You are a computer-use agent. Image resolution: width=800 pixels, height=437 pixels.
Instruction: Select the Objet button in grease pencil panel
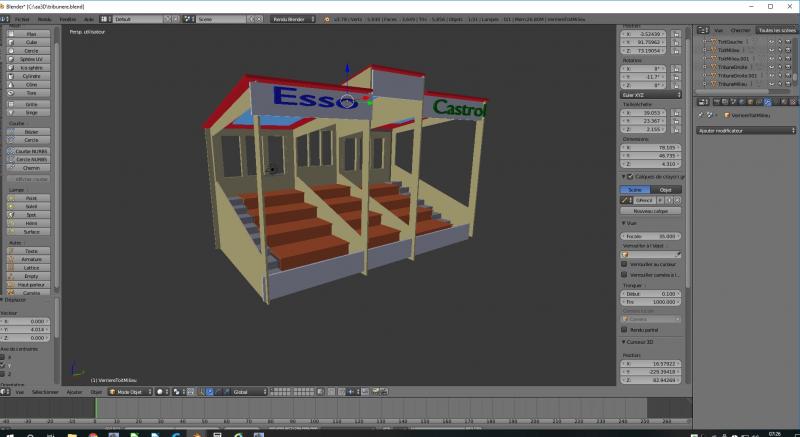[x=666, y=189]
